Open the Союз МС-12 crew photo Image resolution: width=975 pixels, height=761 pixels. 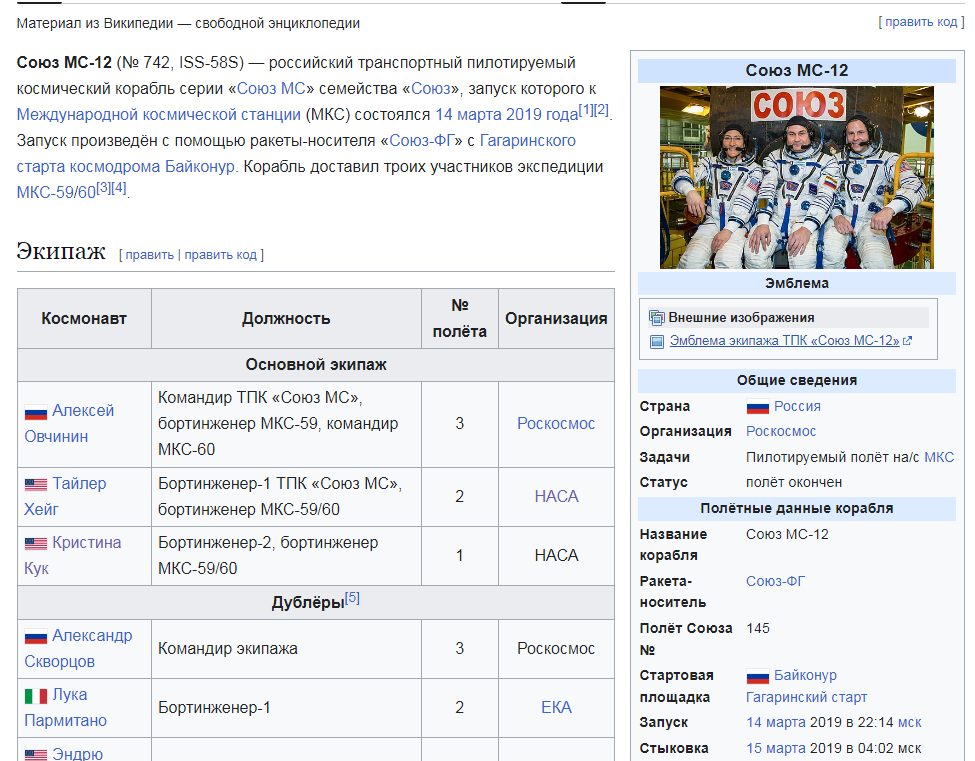tap(797, 177)
